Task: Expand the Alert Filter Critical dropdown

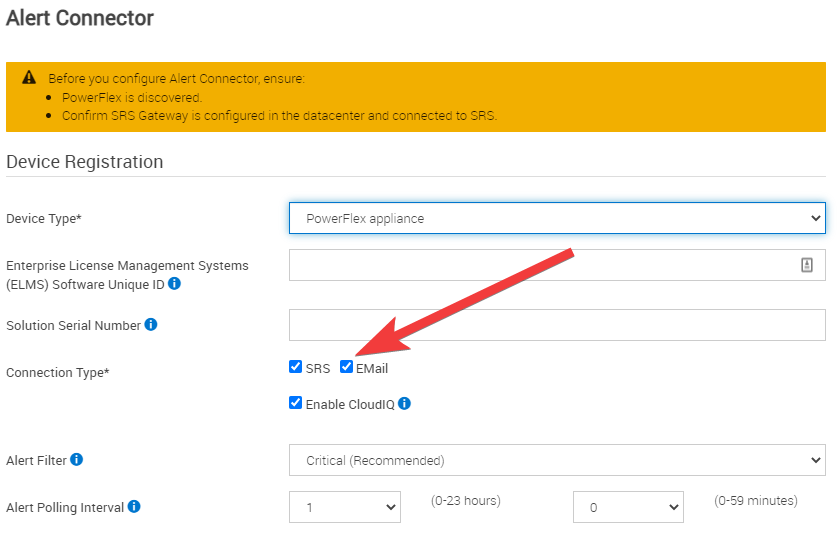Action: [557, 460]
